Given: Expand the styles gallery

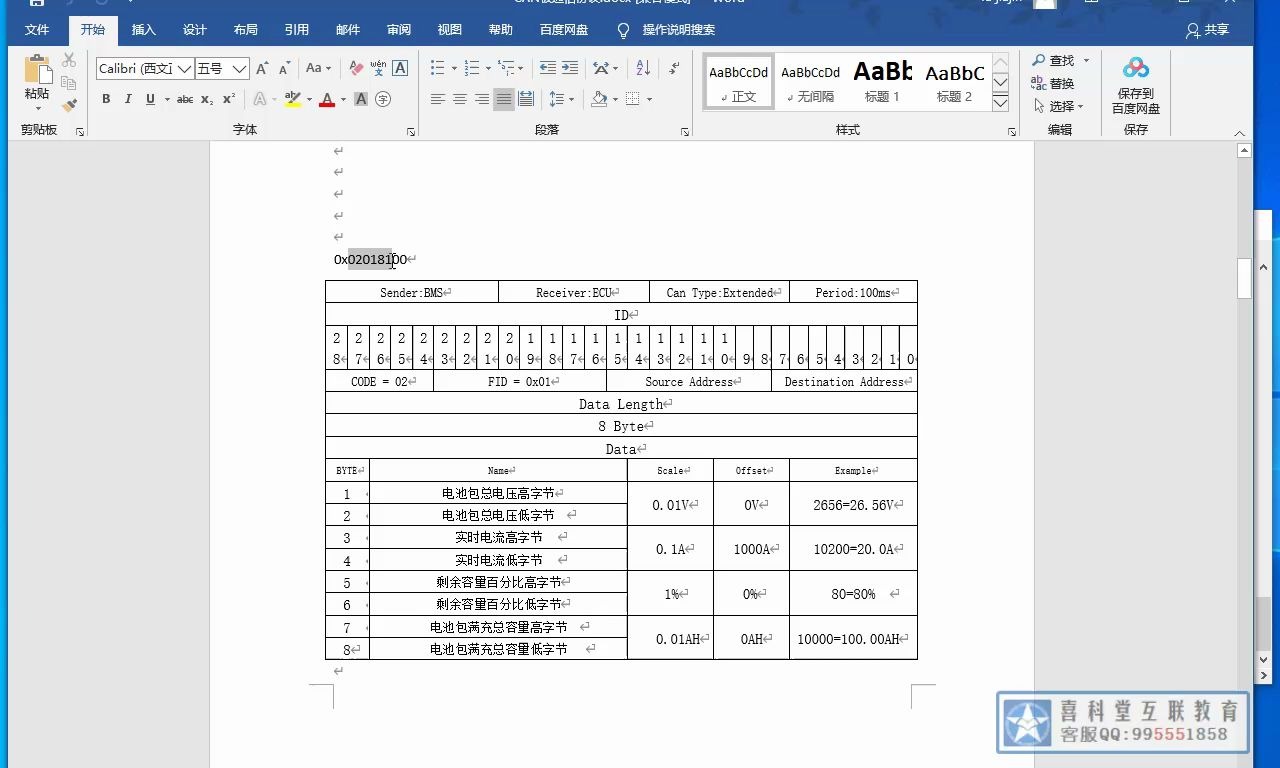Looking at the screenshot, I should tap(1001, 103).
